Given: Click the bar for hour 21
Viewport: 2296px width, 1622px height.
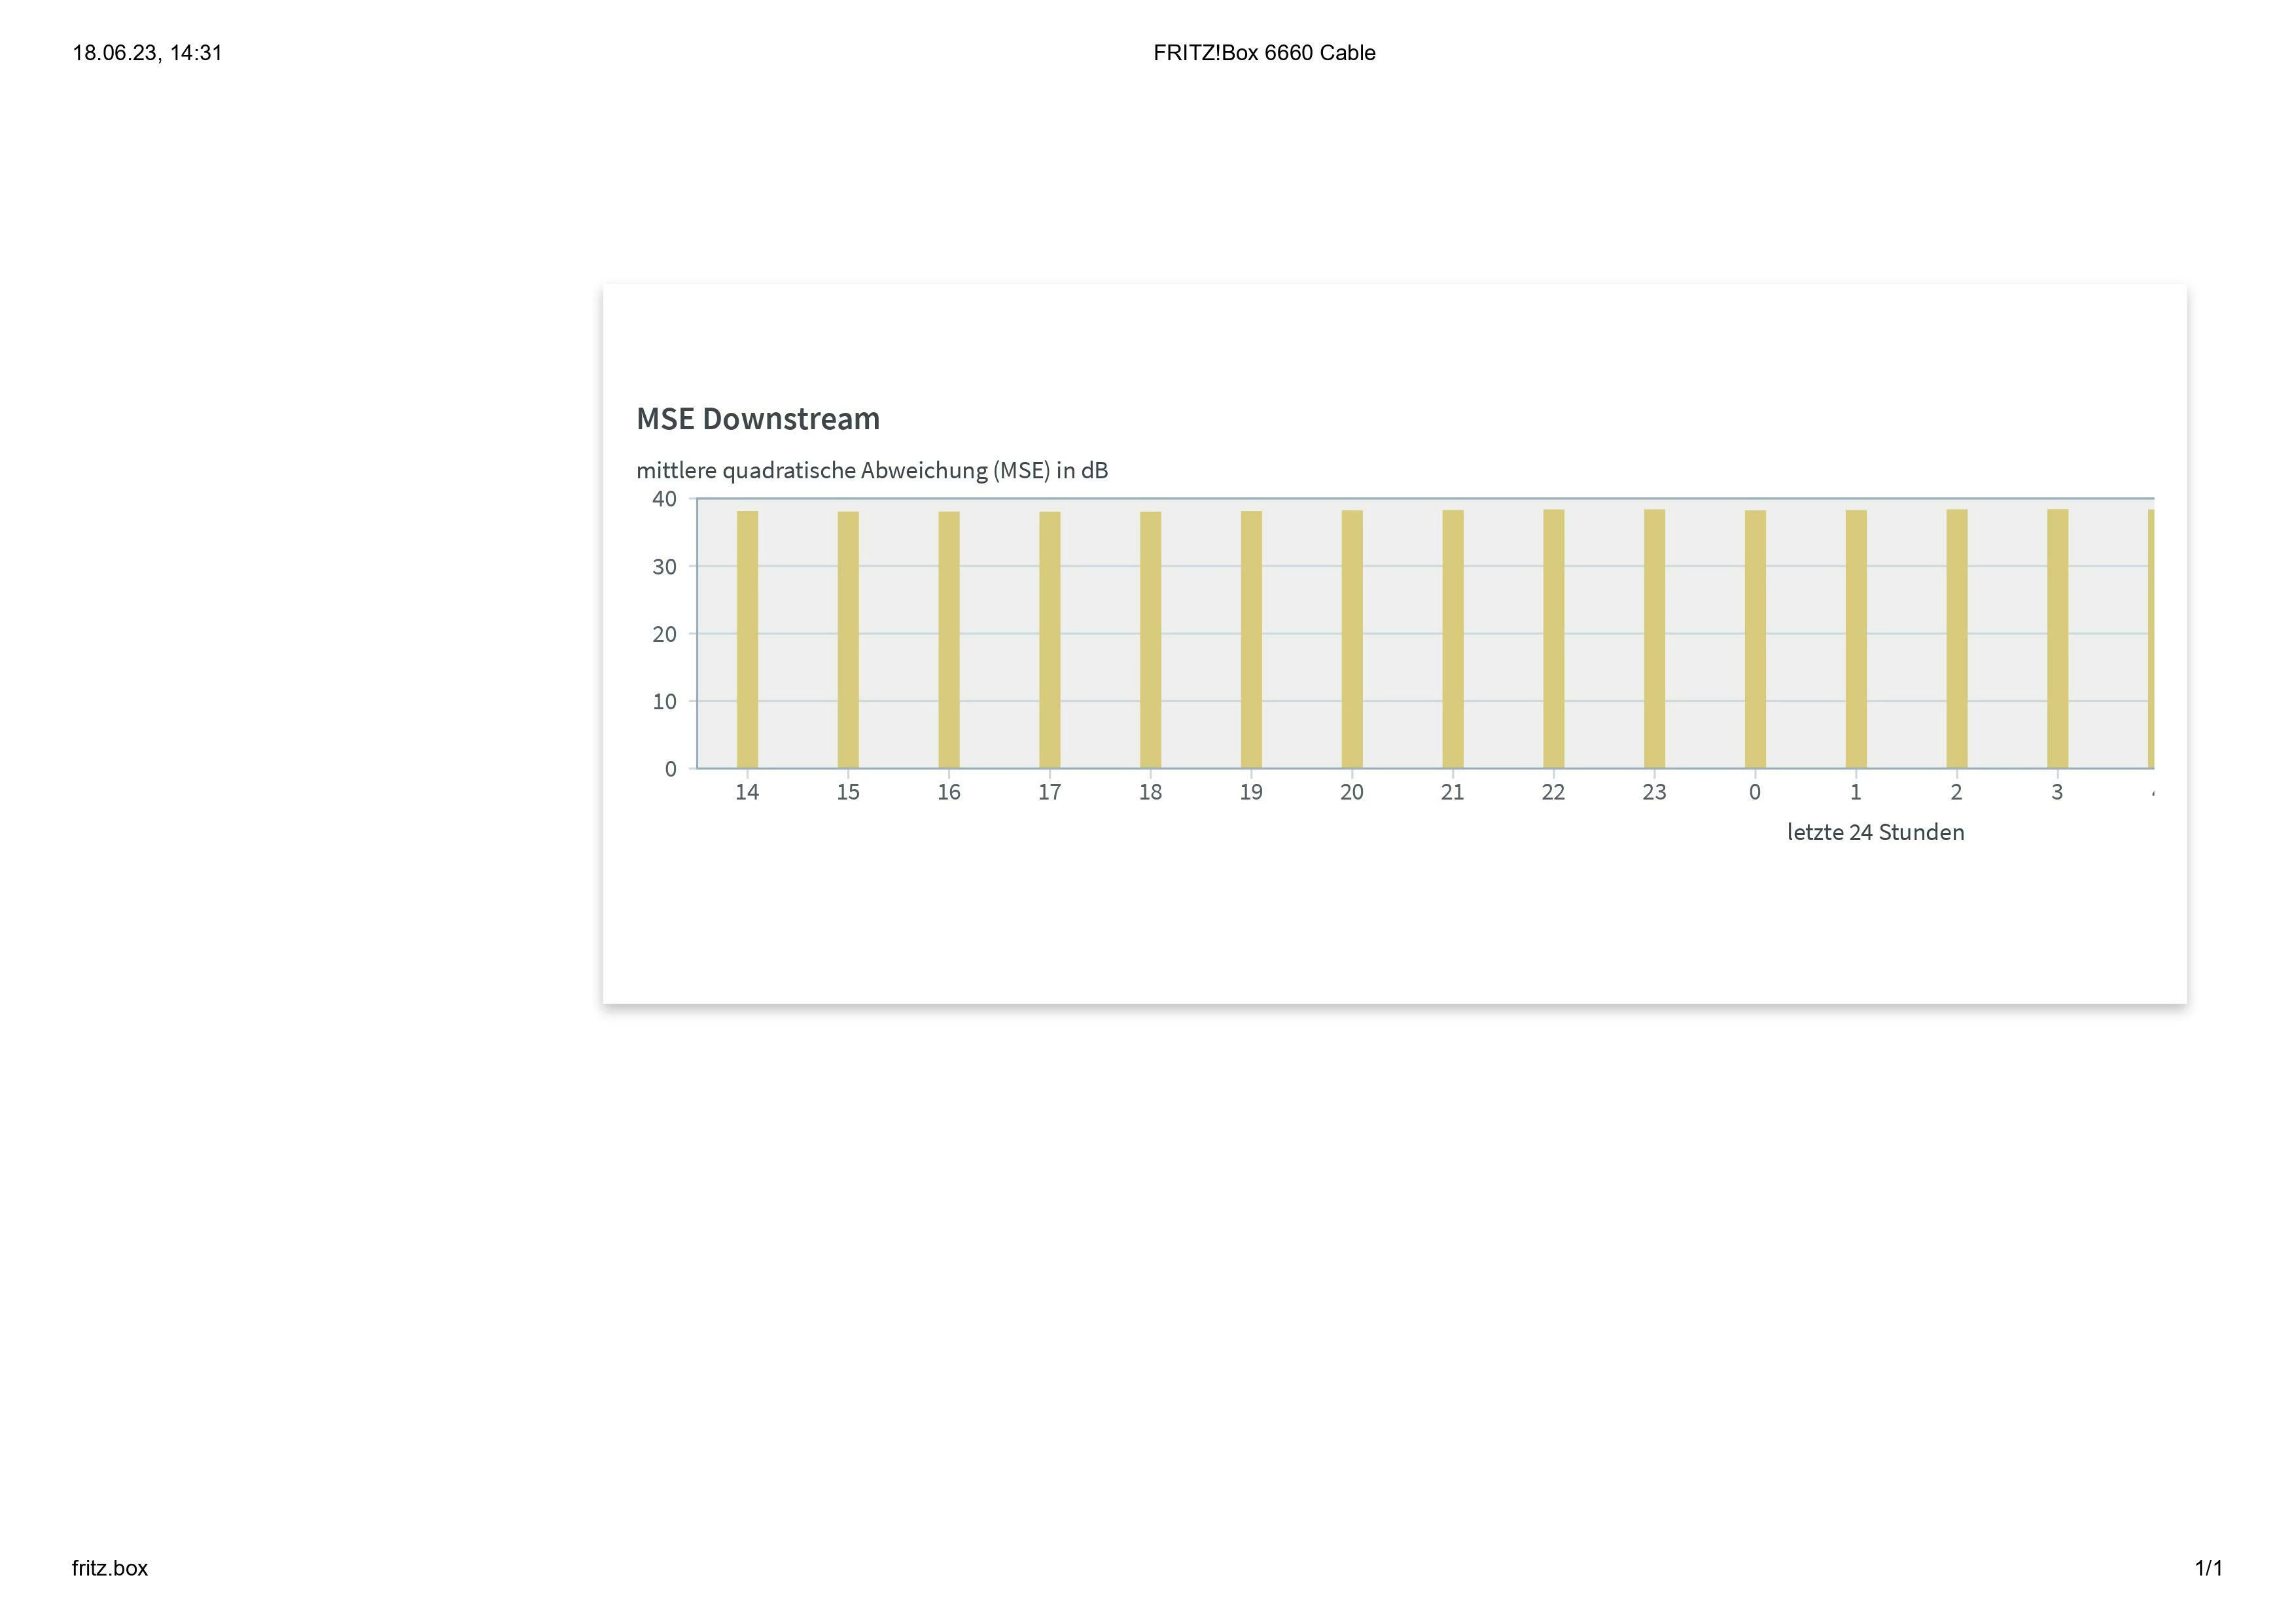Looking at the screenshot, I should (x=1453, y=640).
